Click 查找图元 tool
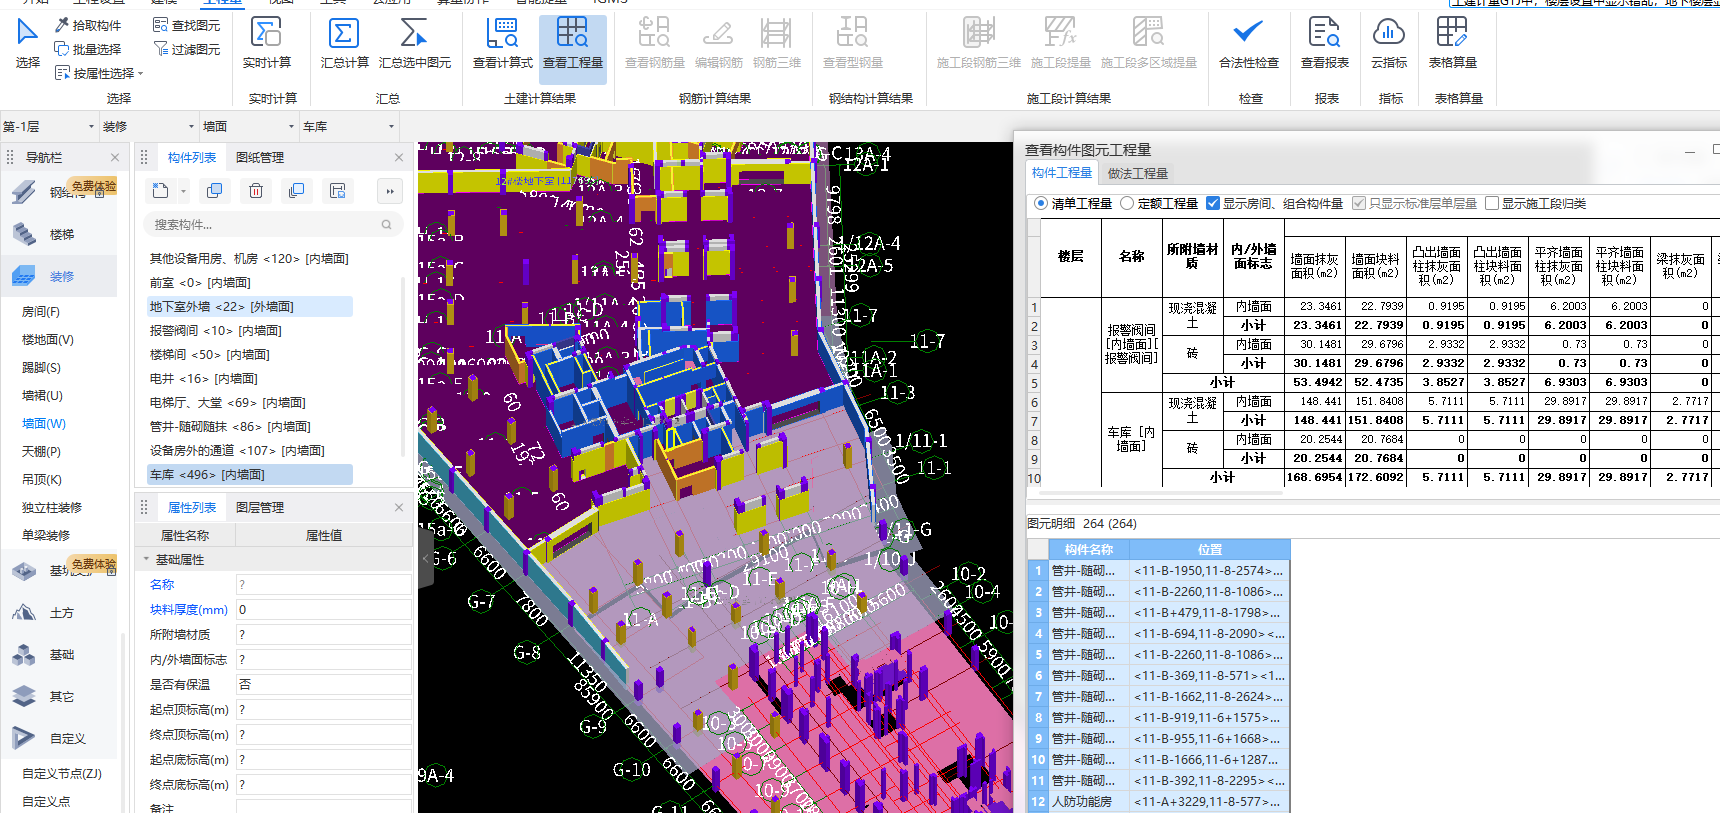Viewport: 1720px width, 813px height. [x=186, y=25]
